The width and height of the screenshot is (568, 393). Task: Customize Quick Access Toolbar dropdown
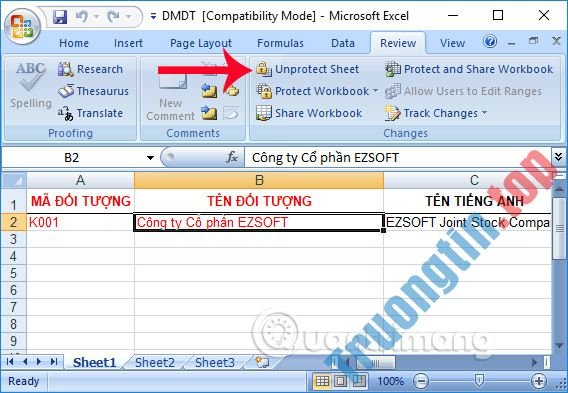pos(153,17)
